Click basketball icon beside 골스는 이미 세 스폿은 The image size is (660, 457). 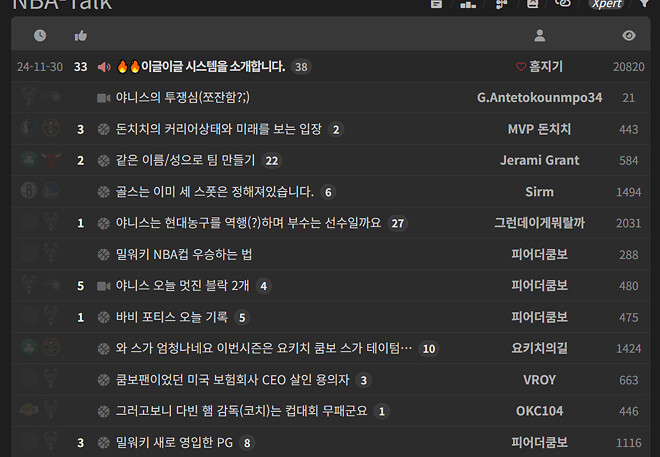(104, 192)
